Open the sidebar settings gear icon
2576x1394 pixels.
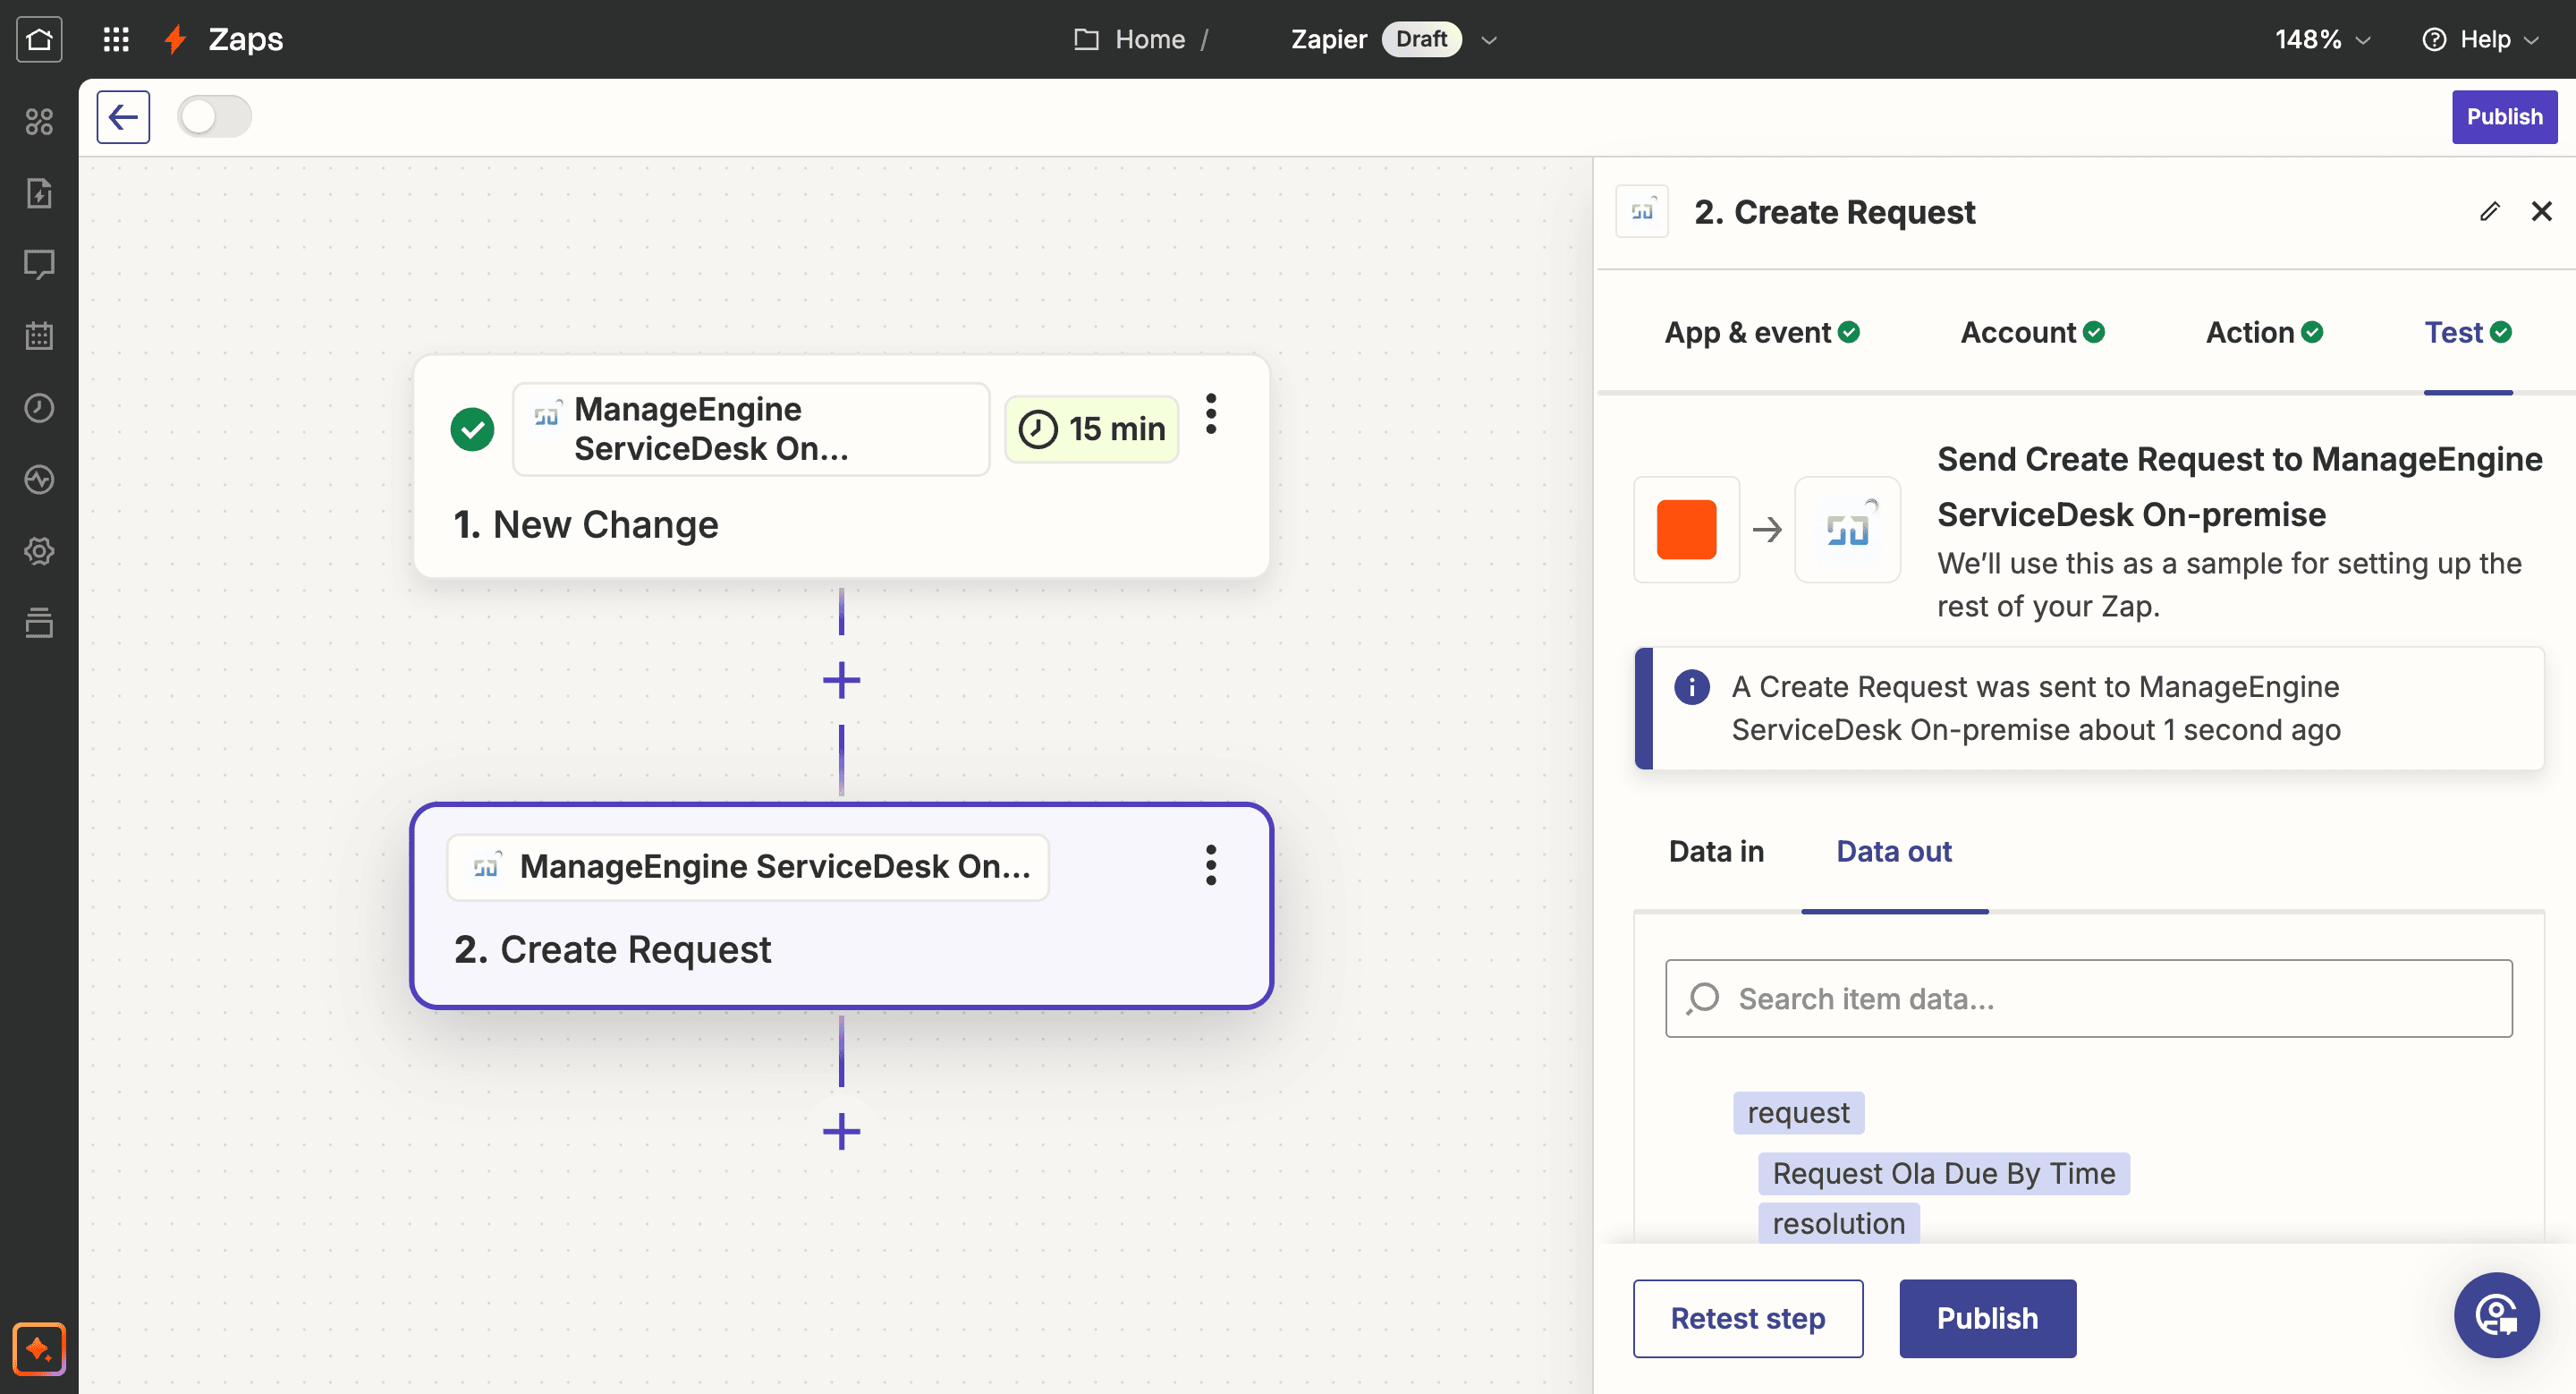point(39,551)
